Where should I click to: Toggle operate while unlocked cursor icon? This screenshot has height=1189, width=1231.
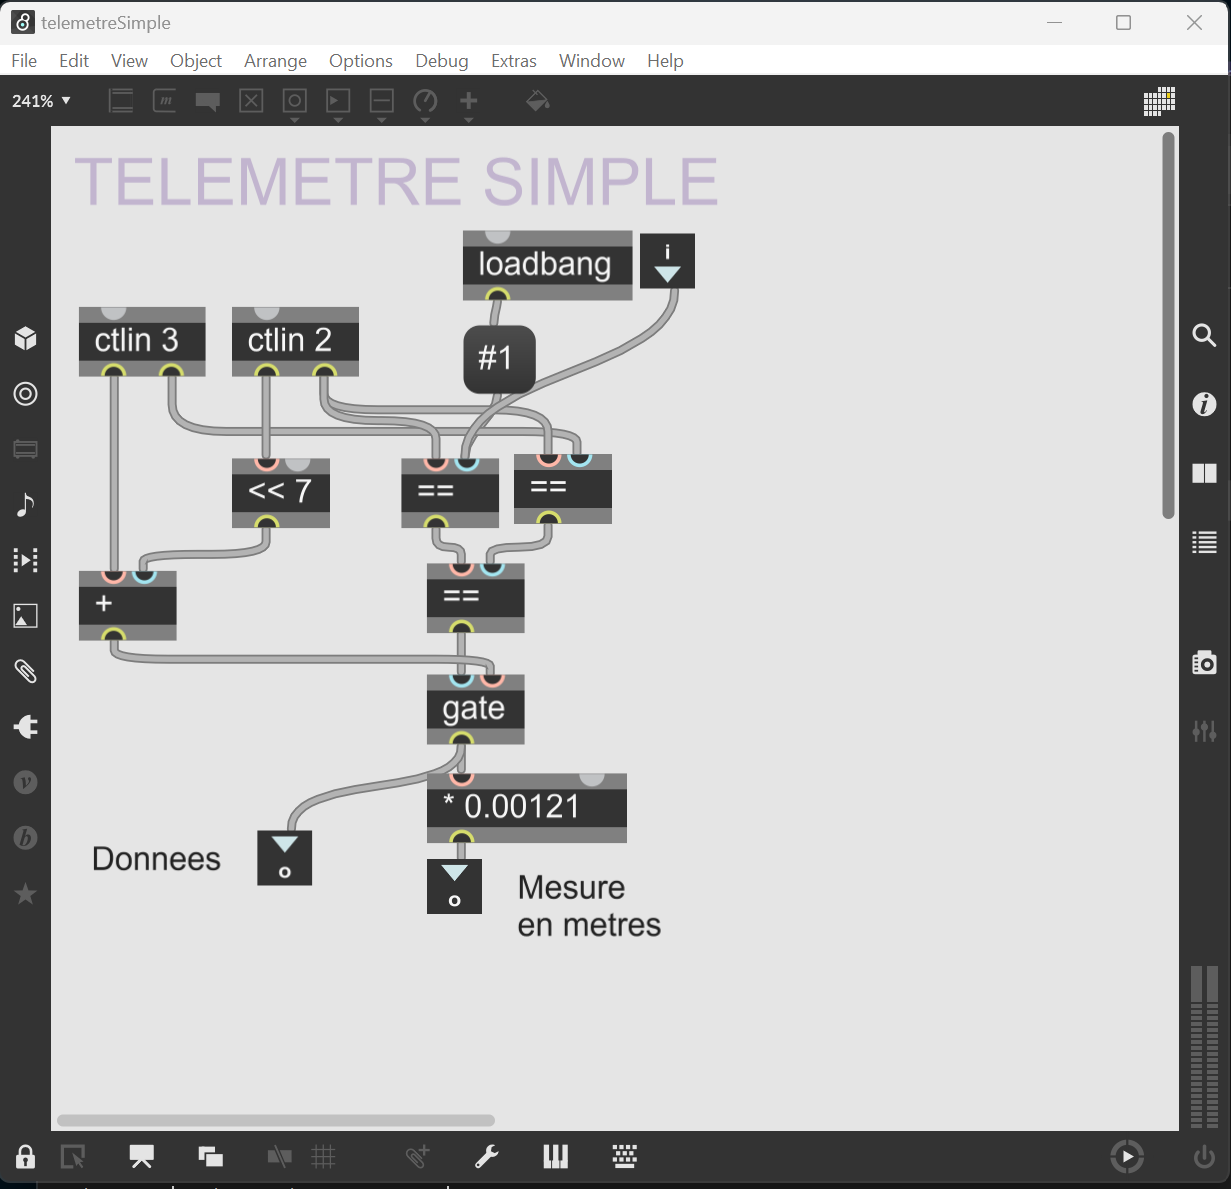coord(73,1157)
